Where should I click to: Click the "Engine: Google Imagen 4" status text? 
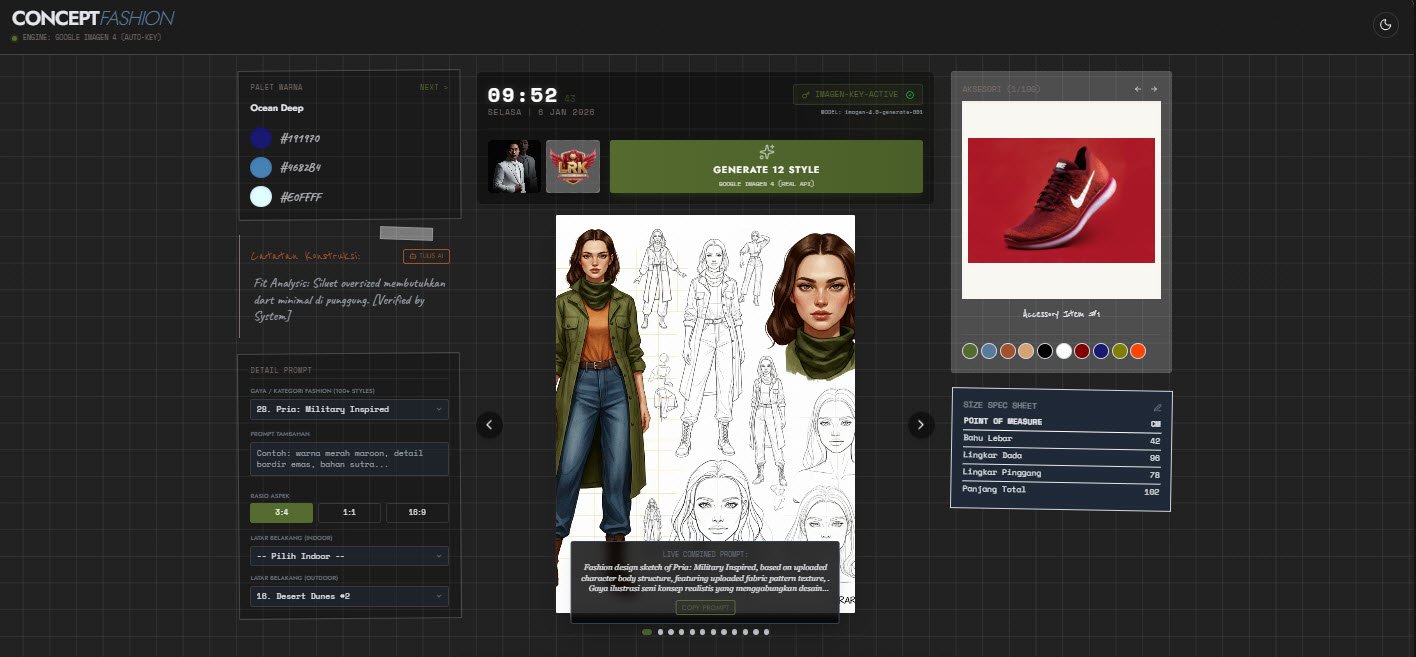click(x=91, y=37)
